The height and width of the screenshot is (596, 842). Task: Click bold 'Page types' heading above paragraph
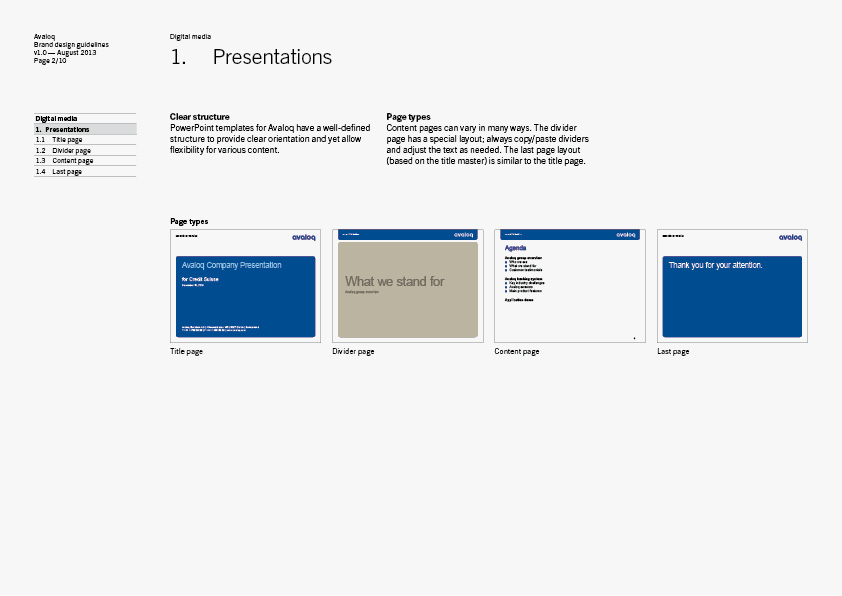(x=408, y=117)
